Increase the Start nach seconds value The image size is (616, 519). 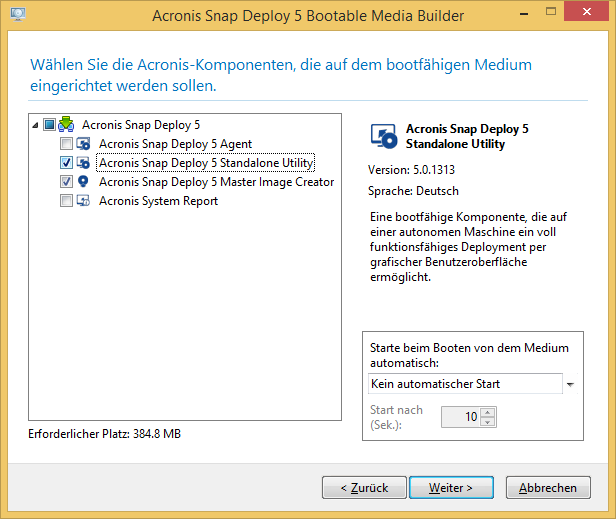point(488,412)
